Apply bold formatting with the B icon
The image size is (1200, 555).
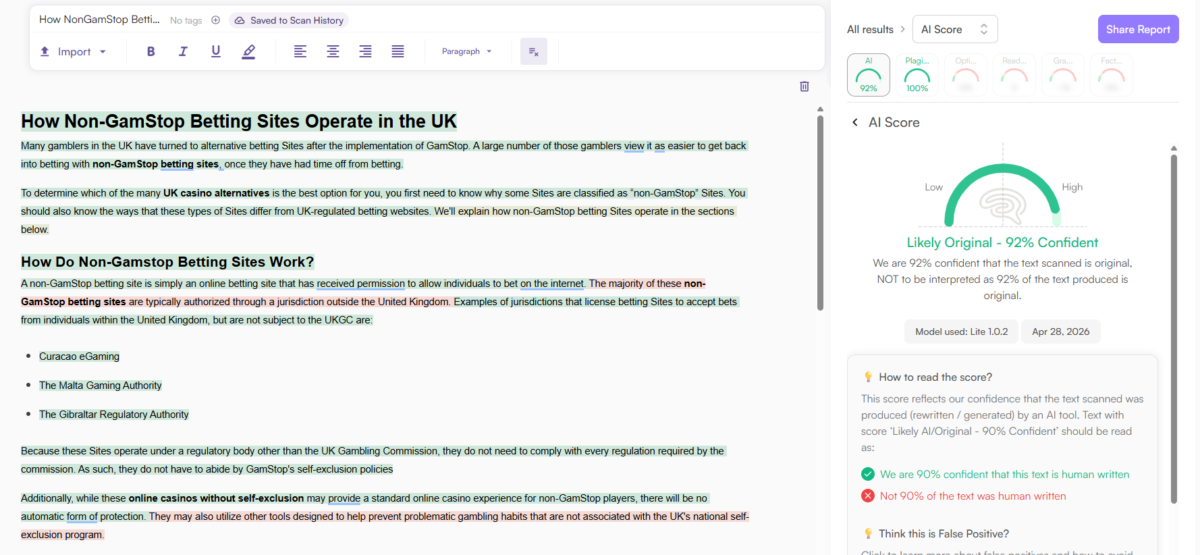coord(151,52)
